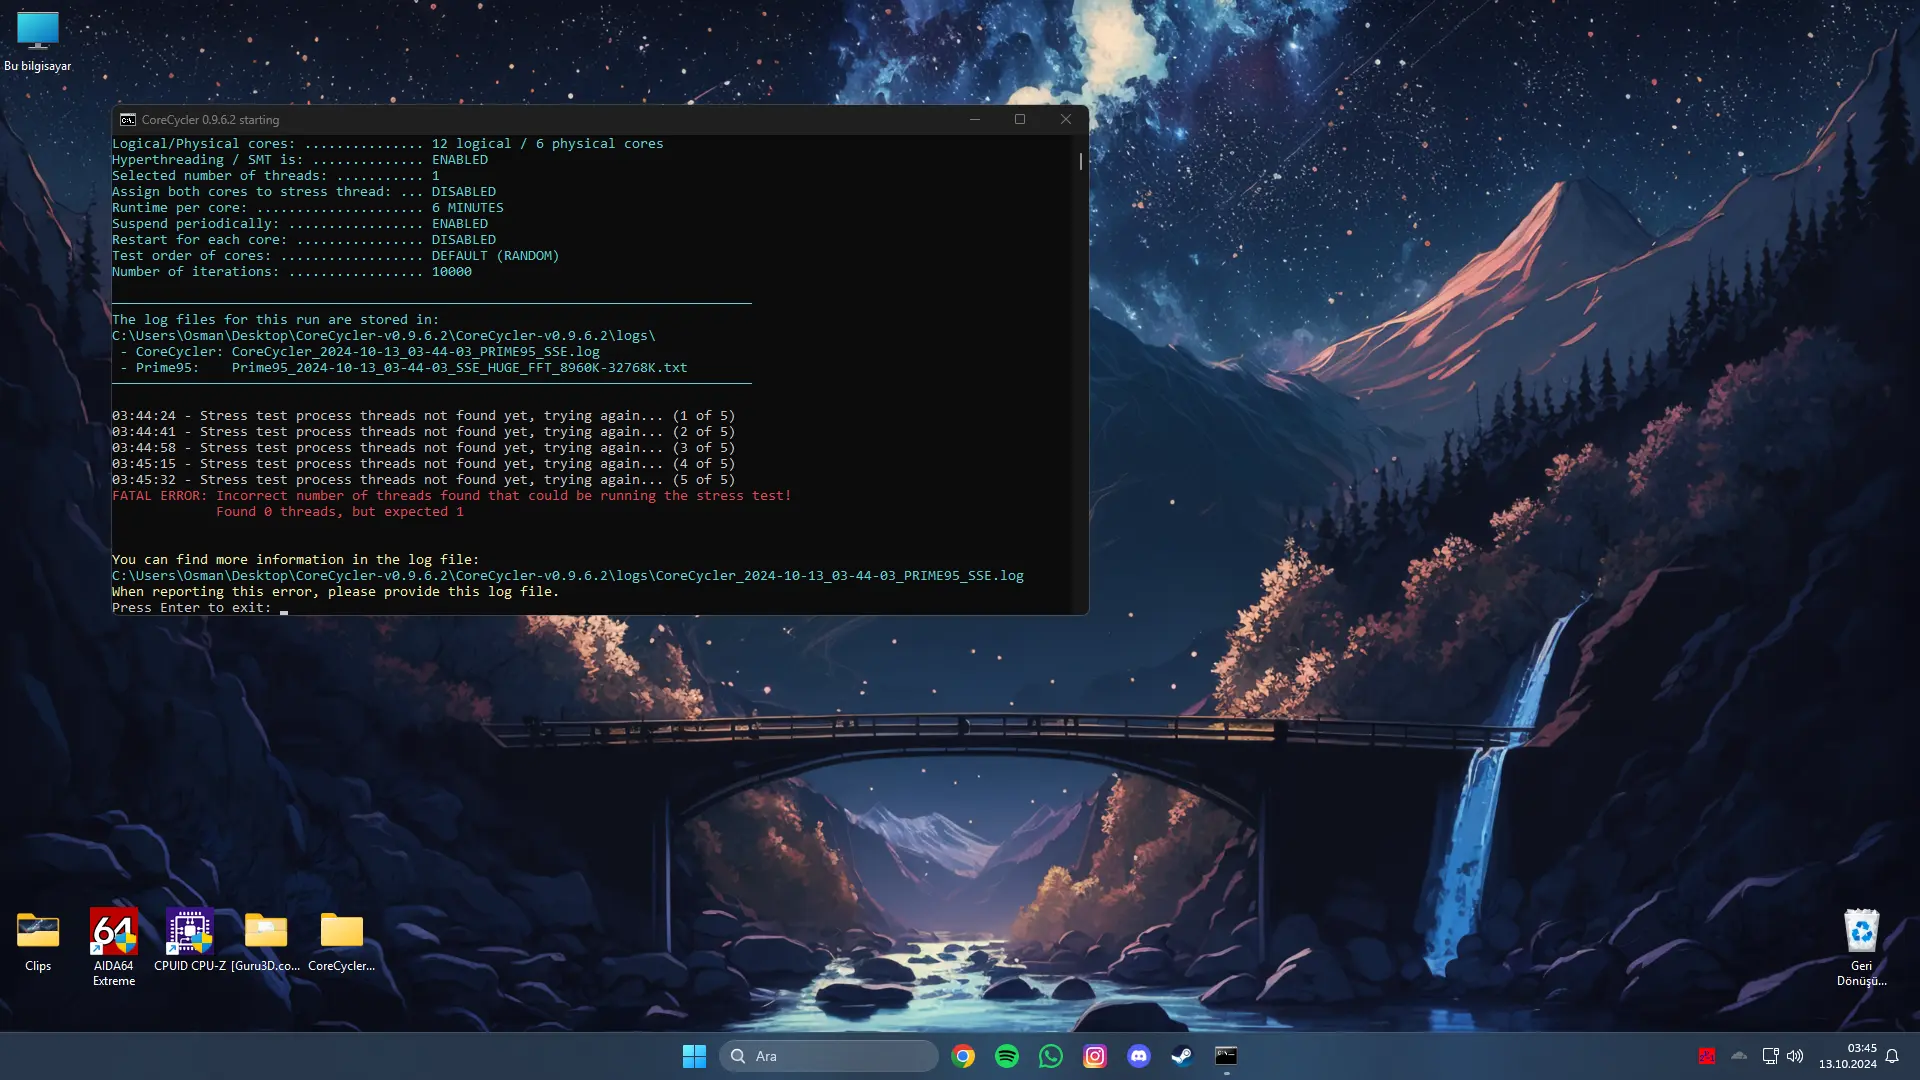Click the CoreCycler log file name line
Screen dimensions: 1920x1080
coord(360,352)
